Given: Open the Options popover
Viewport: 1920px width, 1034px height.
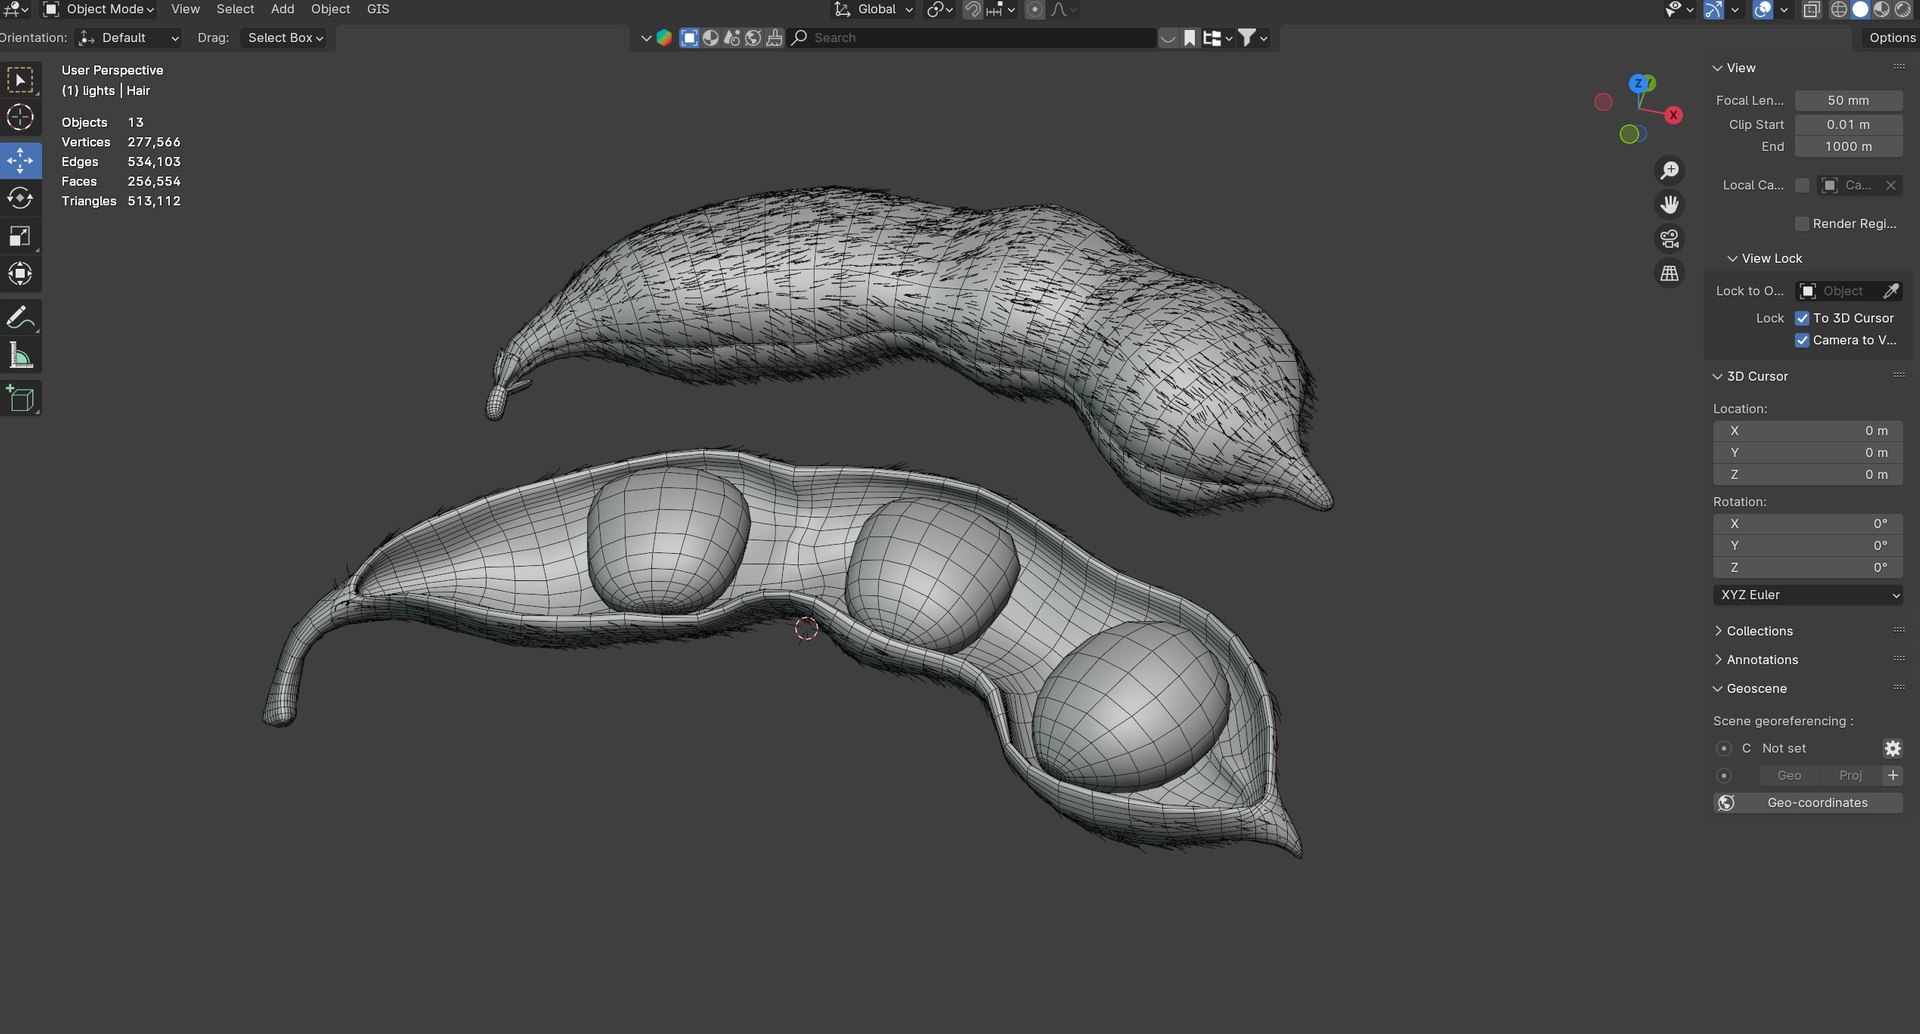Looking at the screenshot, I should click(1892, 38).
